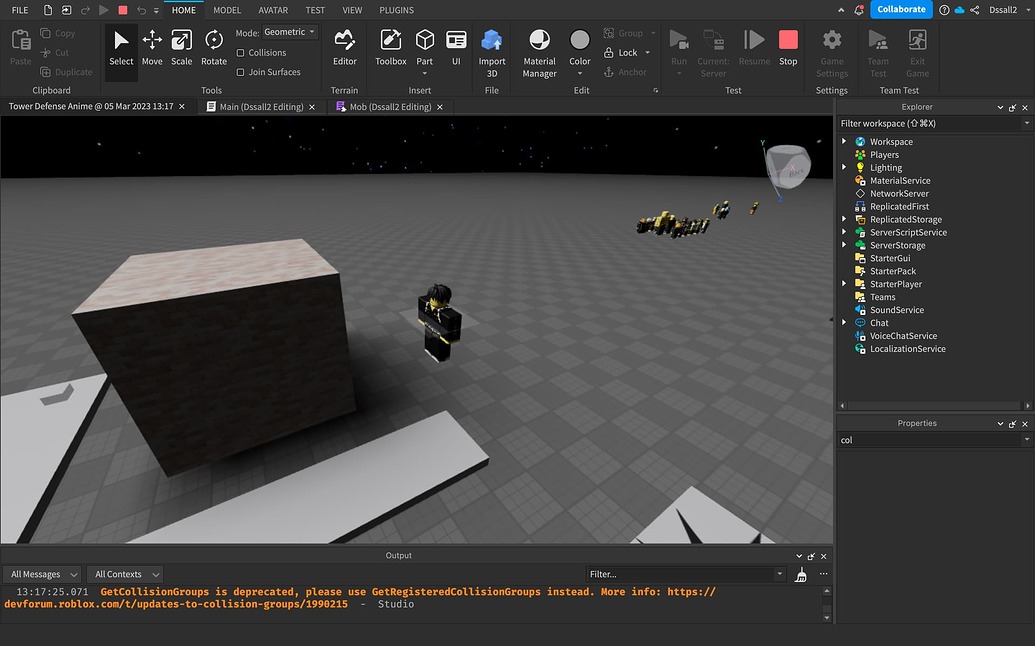
Task: Expand ReplicatedStorage in Explorer
Action: click(x=844, y=220)
